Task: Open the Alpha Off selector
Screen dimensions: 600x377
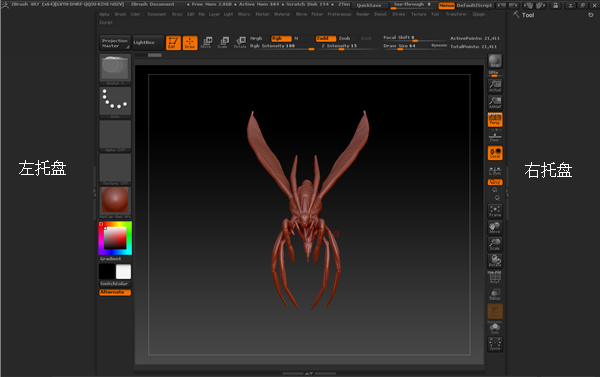Action: coord(115,136)
